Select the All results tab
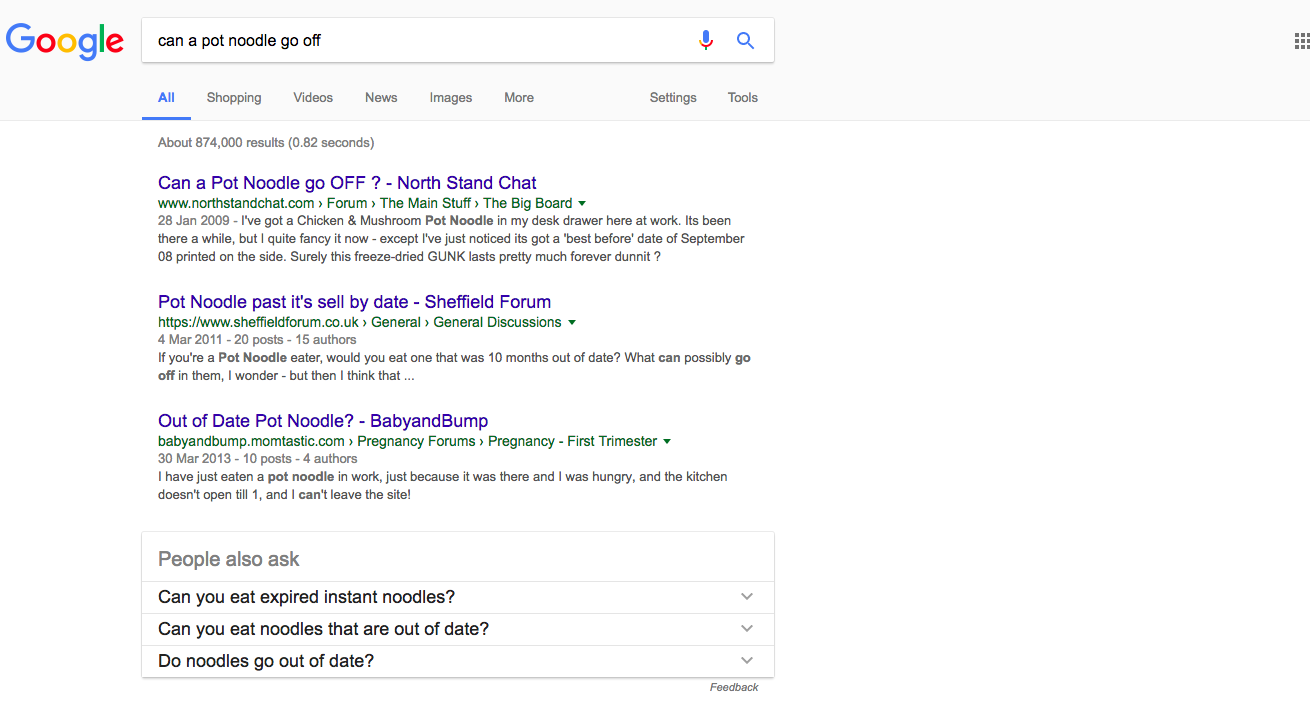This screenshot has height=708, width=1310. click(166, 97)
